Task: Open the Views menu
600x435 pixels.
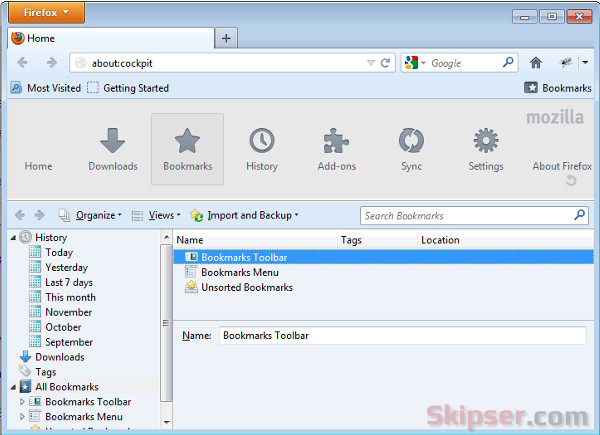Action: point(156,215)
